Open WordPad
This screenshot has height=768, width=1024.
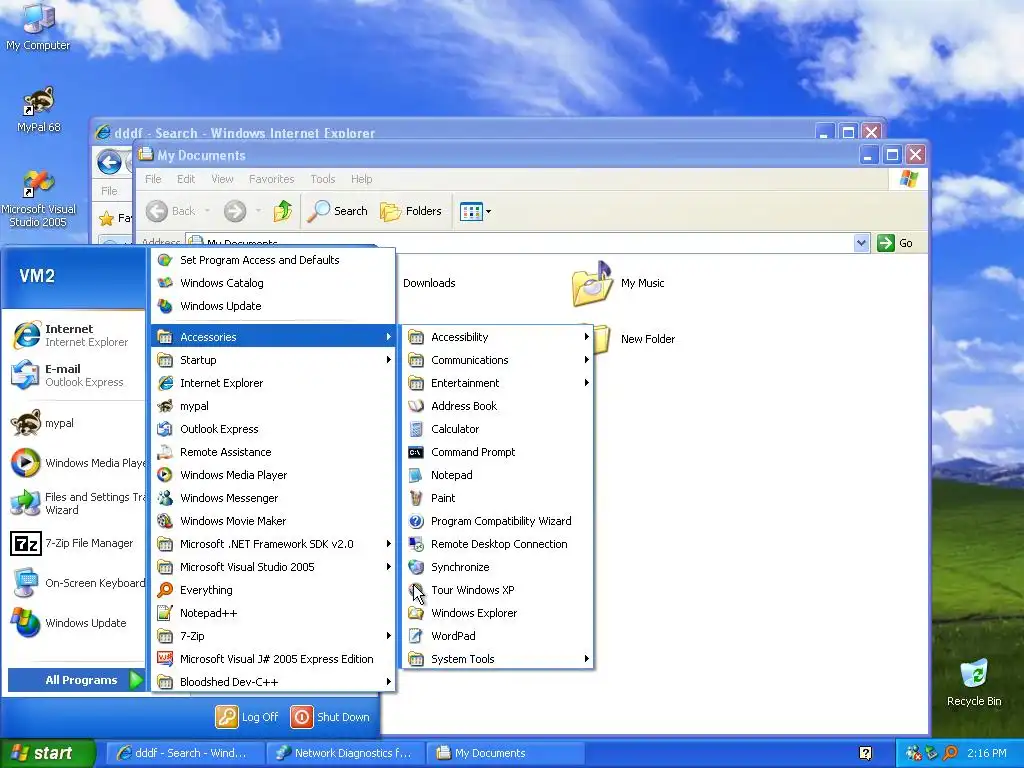point(497,636)
